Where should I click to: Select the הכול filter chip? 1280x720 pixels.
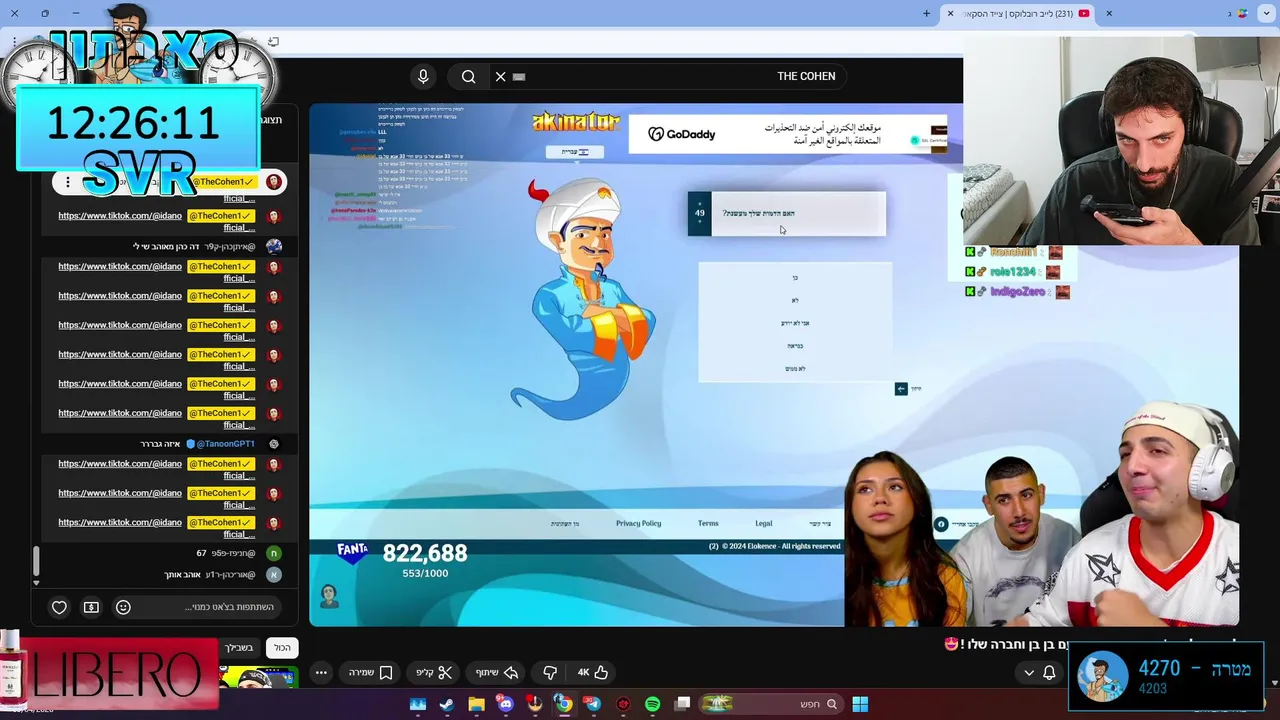pyautogui.click(x=283, y=648)
